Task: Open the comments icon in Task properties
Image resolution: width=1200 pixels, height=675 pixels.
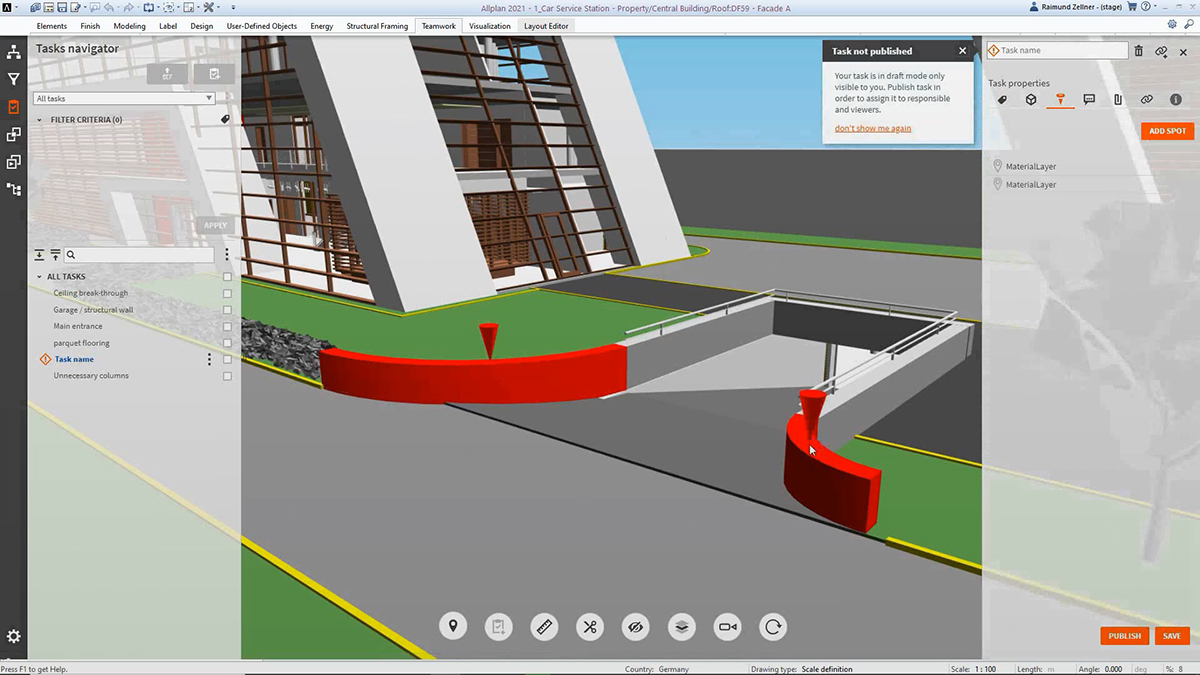Action: (1089, 100)
